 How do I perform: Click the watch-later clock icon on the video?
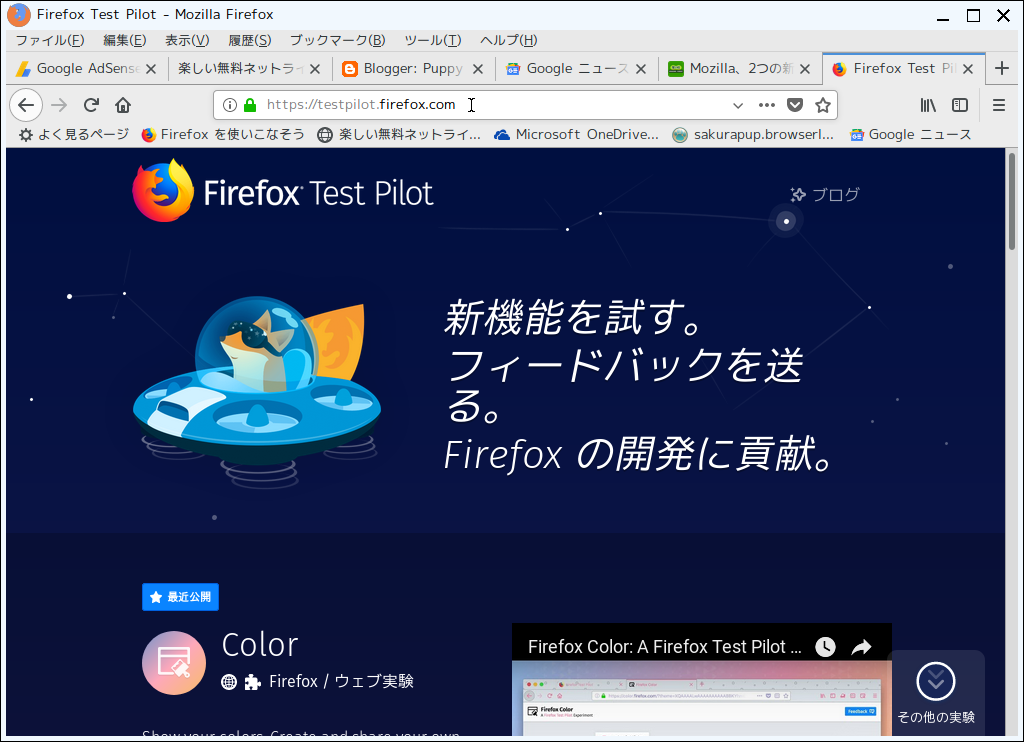(x=825, y=647)
